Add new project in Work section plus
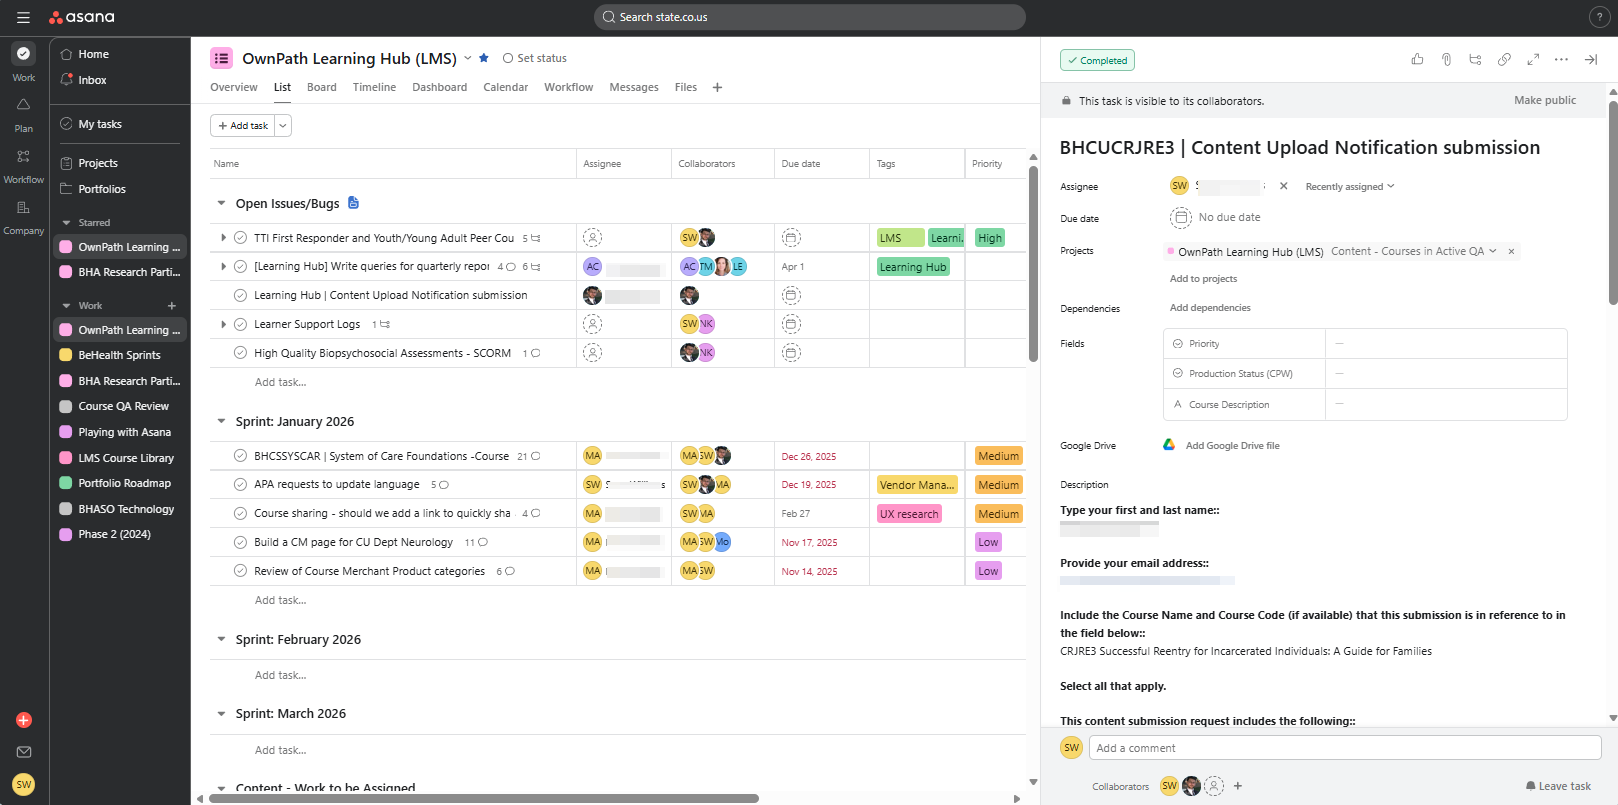This screenshot has height=805, width=1618. point(172,306)
